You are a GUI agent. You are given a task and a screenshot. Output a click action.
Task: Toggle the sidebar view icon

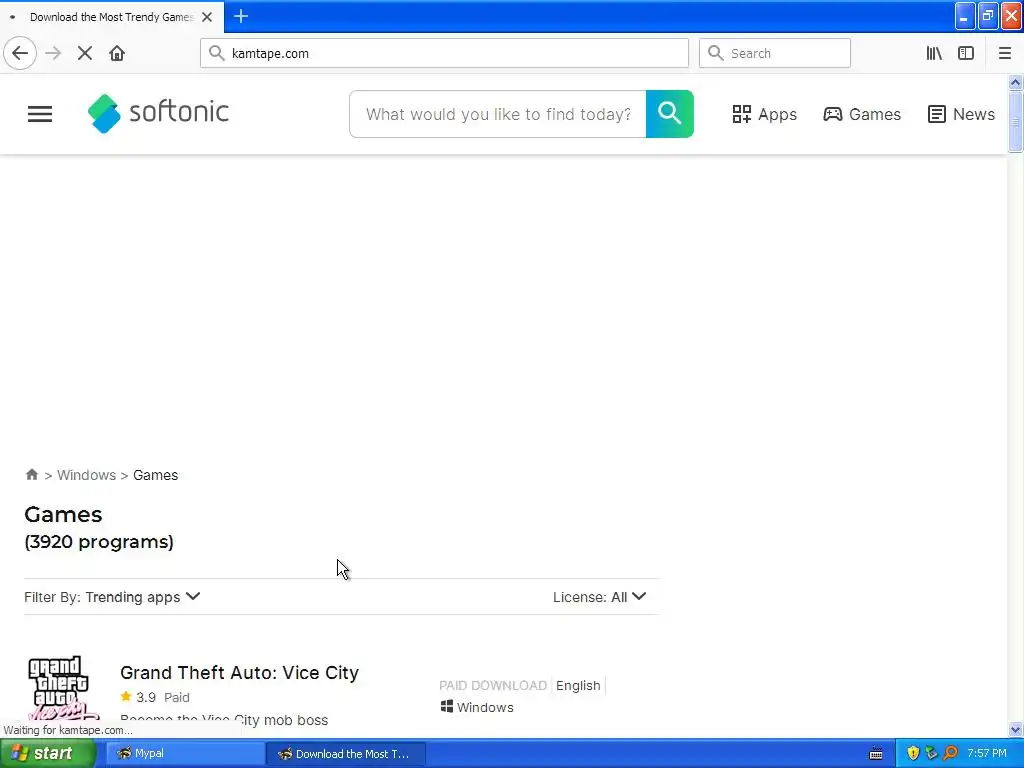click(x=966, y=53)
